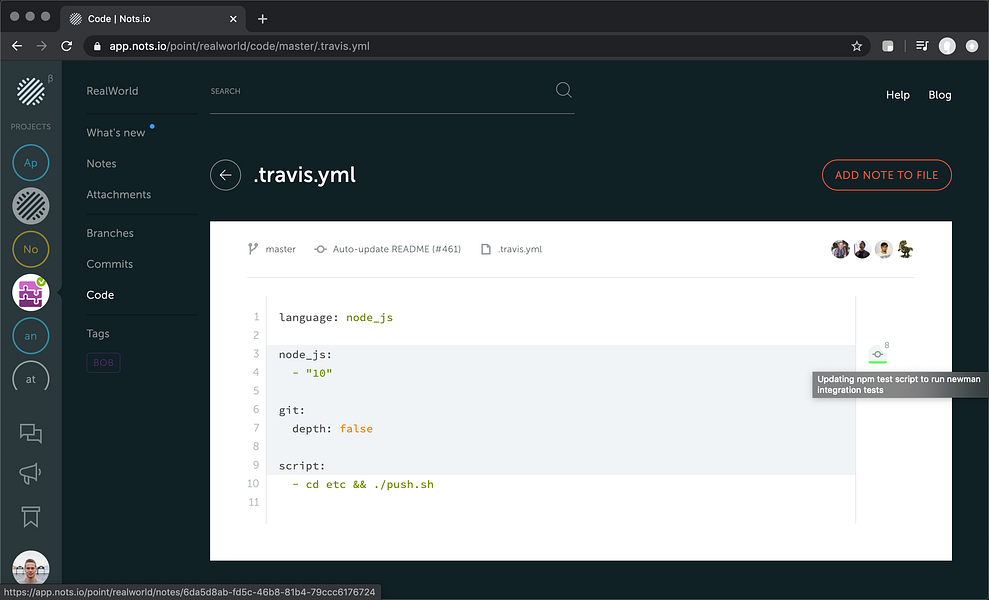Open a new browser tab
Viewport: 989px width, 600px height.
tap(262, 19)
